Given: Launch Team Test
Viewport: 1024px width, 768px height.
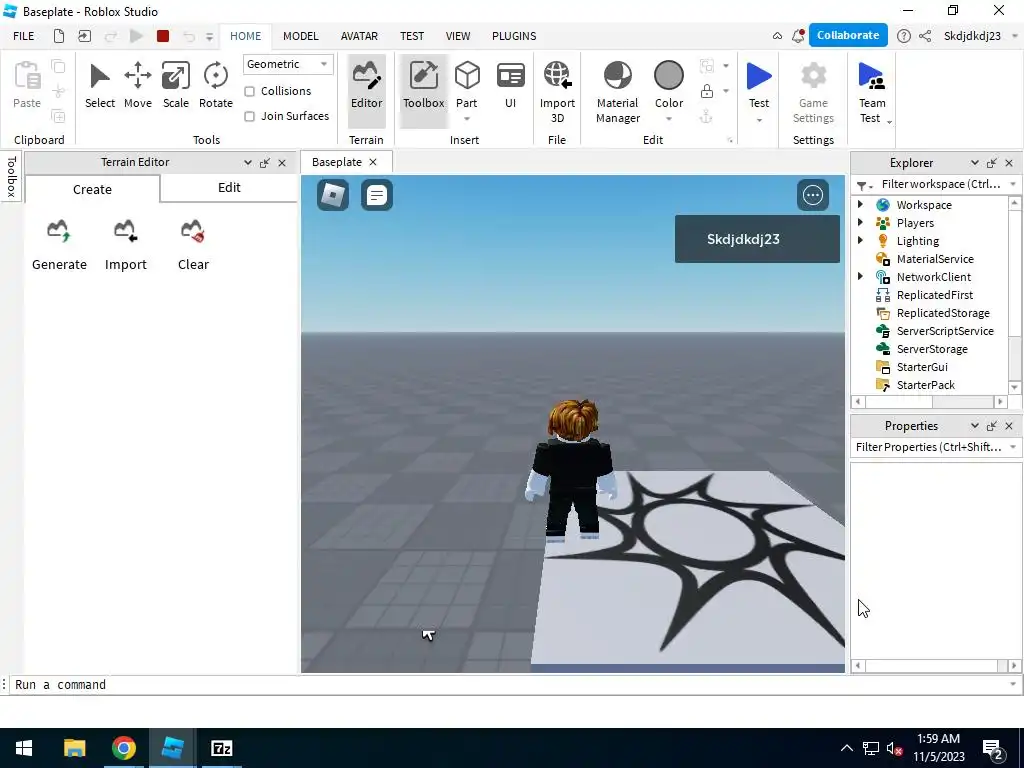Looking at the screenshot, I should click(872, 91).
